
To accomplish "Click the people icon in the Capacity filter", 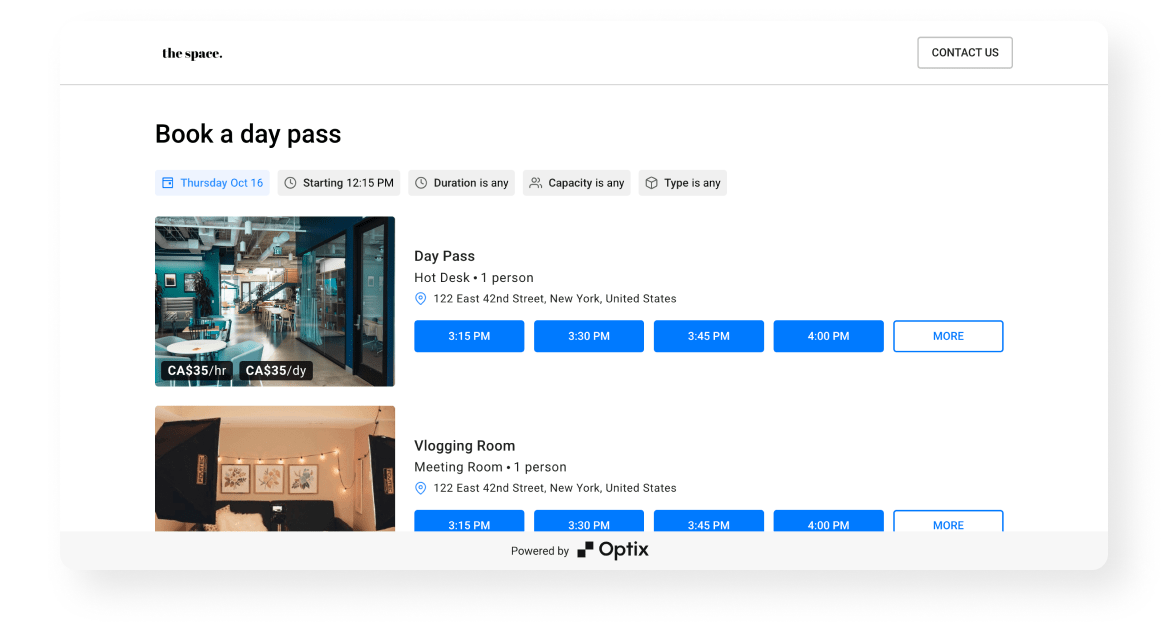I will (x=536, y=183).
